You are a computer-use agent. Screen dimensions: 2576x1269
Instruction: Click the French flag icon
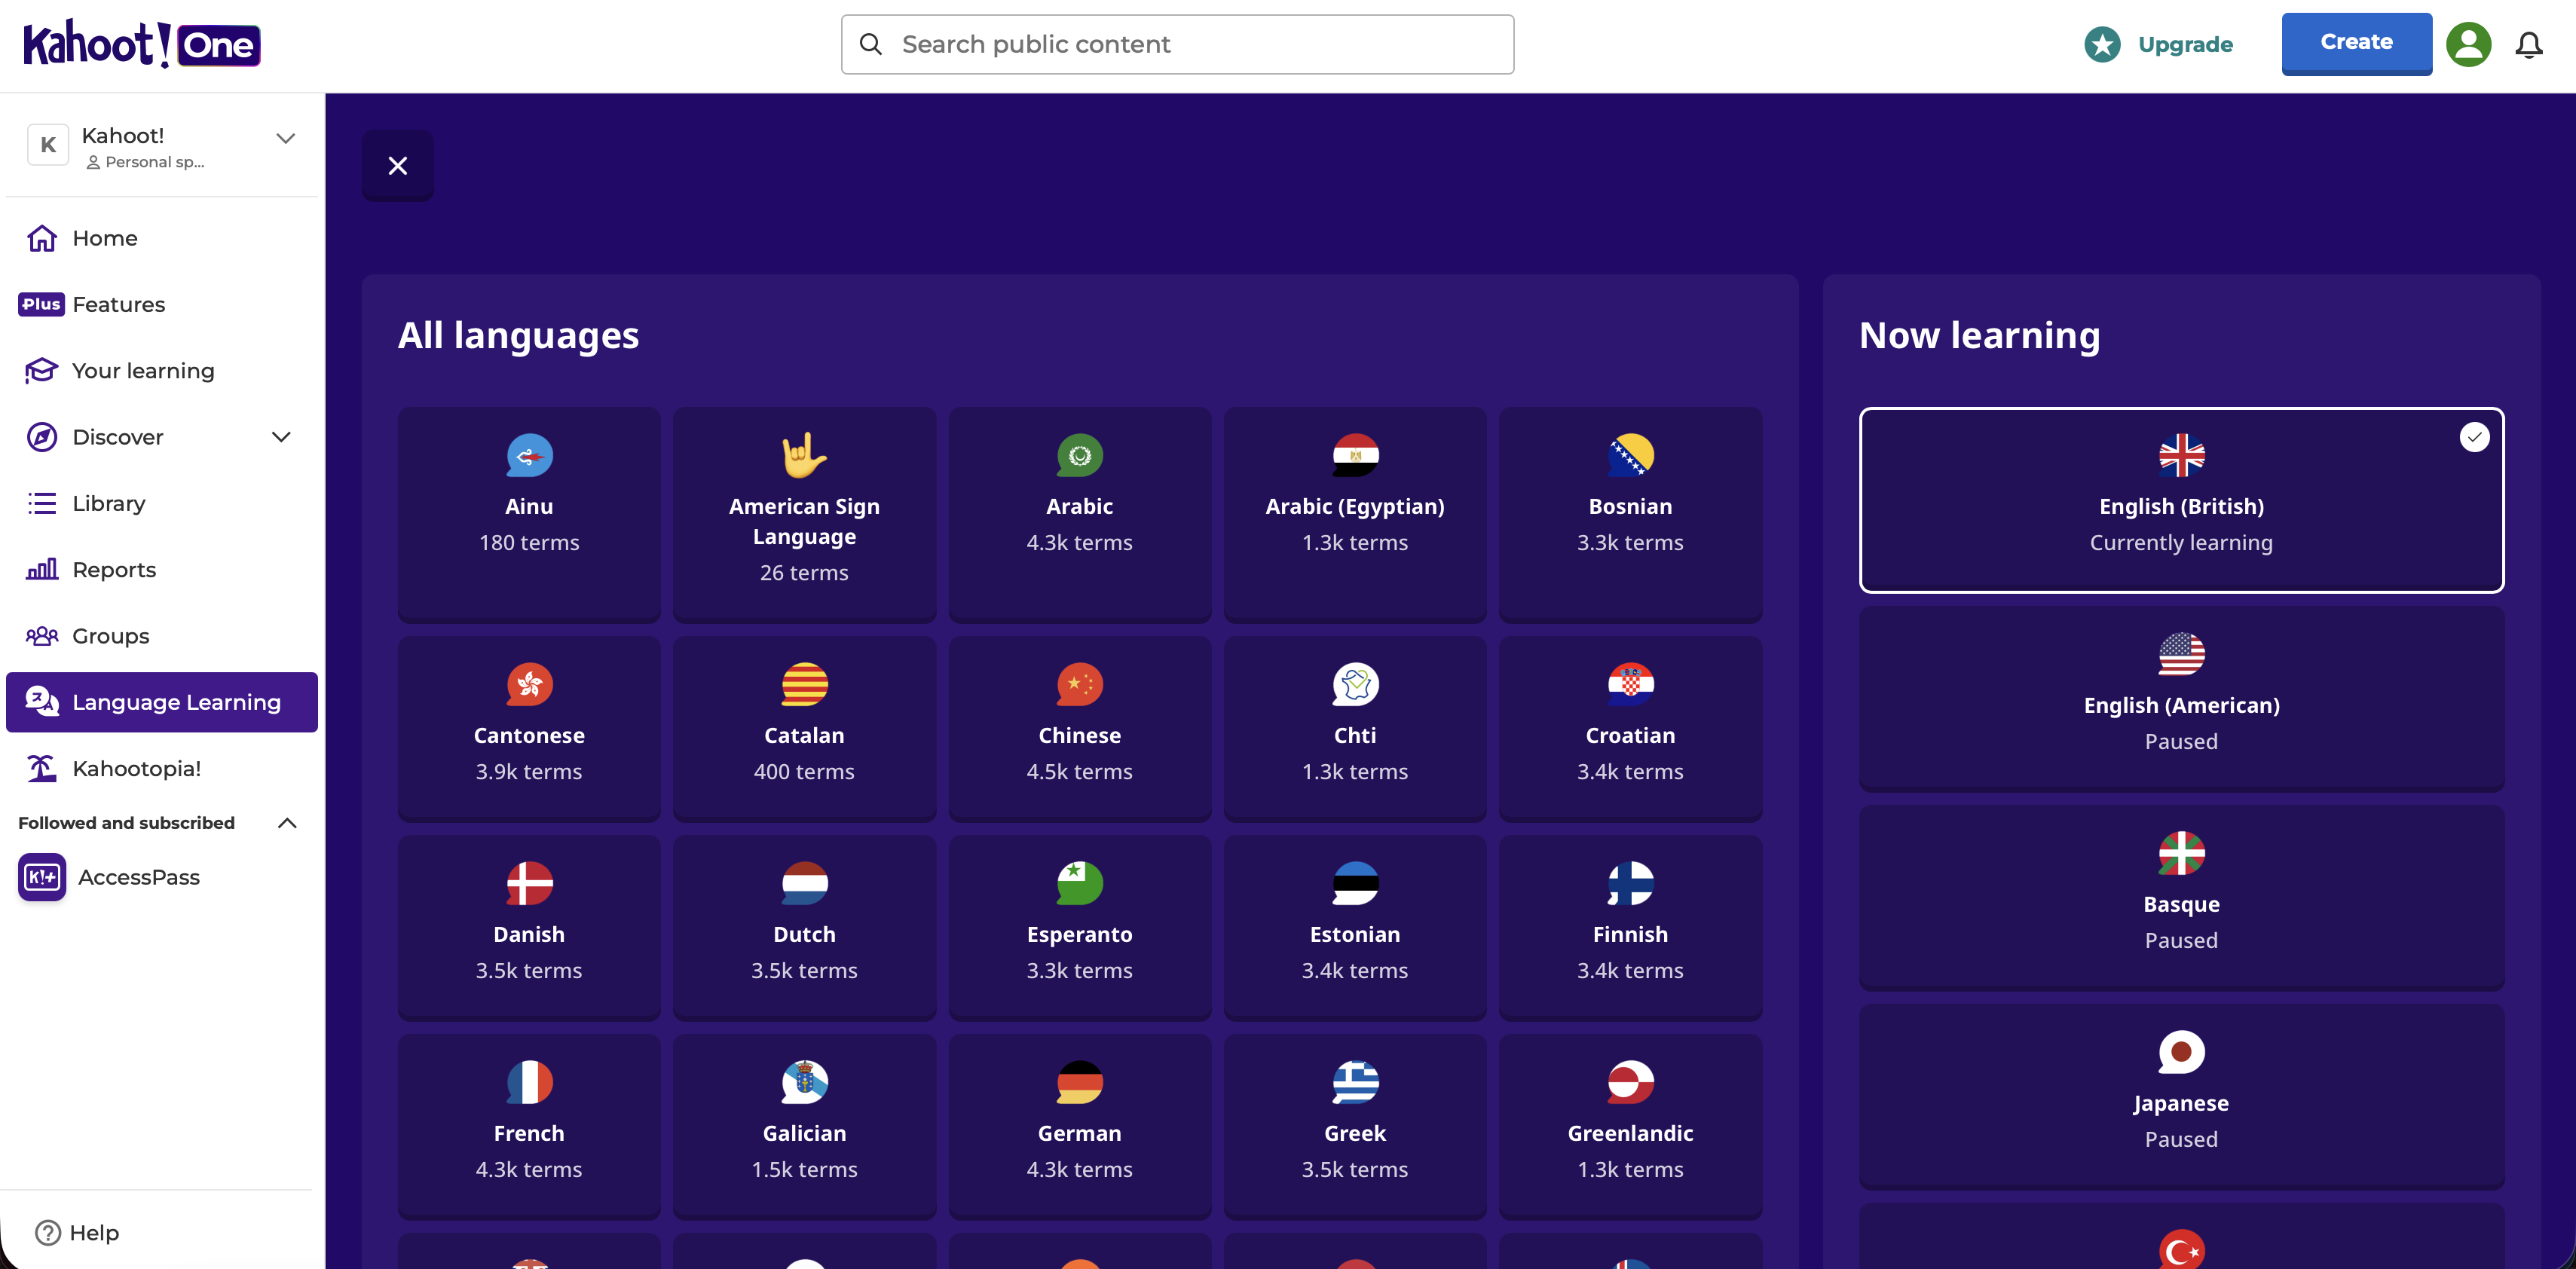[529, 1083]
